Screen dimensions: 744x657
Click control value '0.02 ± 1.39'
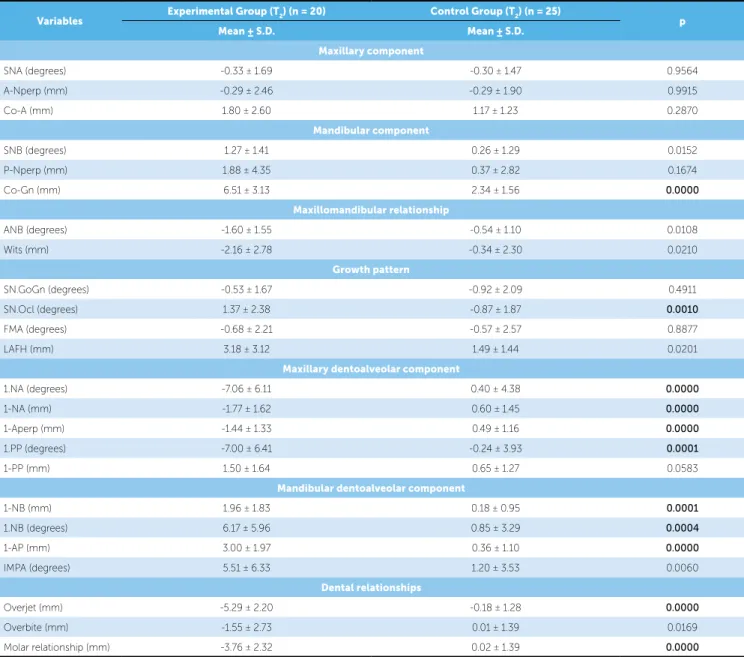[x=495, y=647]
